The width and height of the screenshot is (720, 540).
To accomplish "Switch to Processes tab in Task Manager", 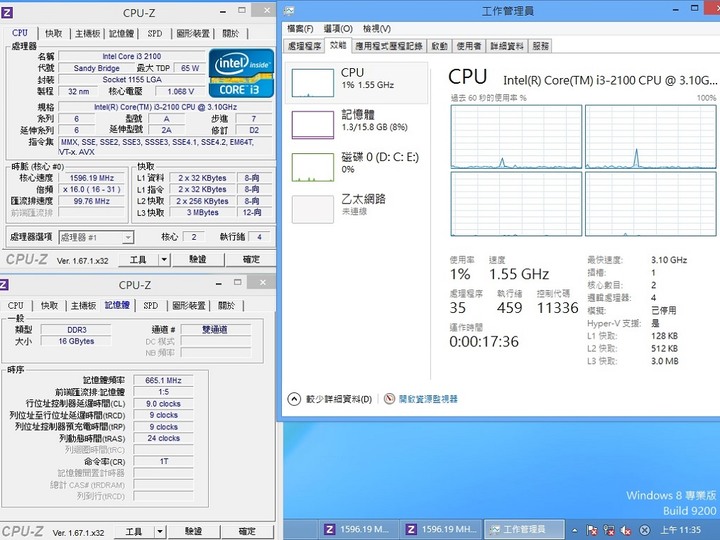I will coord(304,46).
